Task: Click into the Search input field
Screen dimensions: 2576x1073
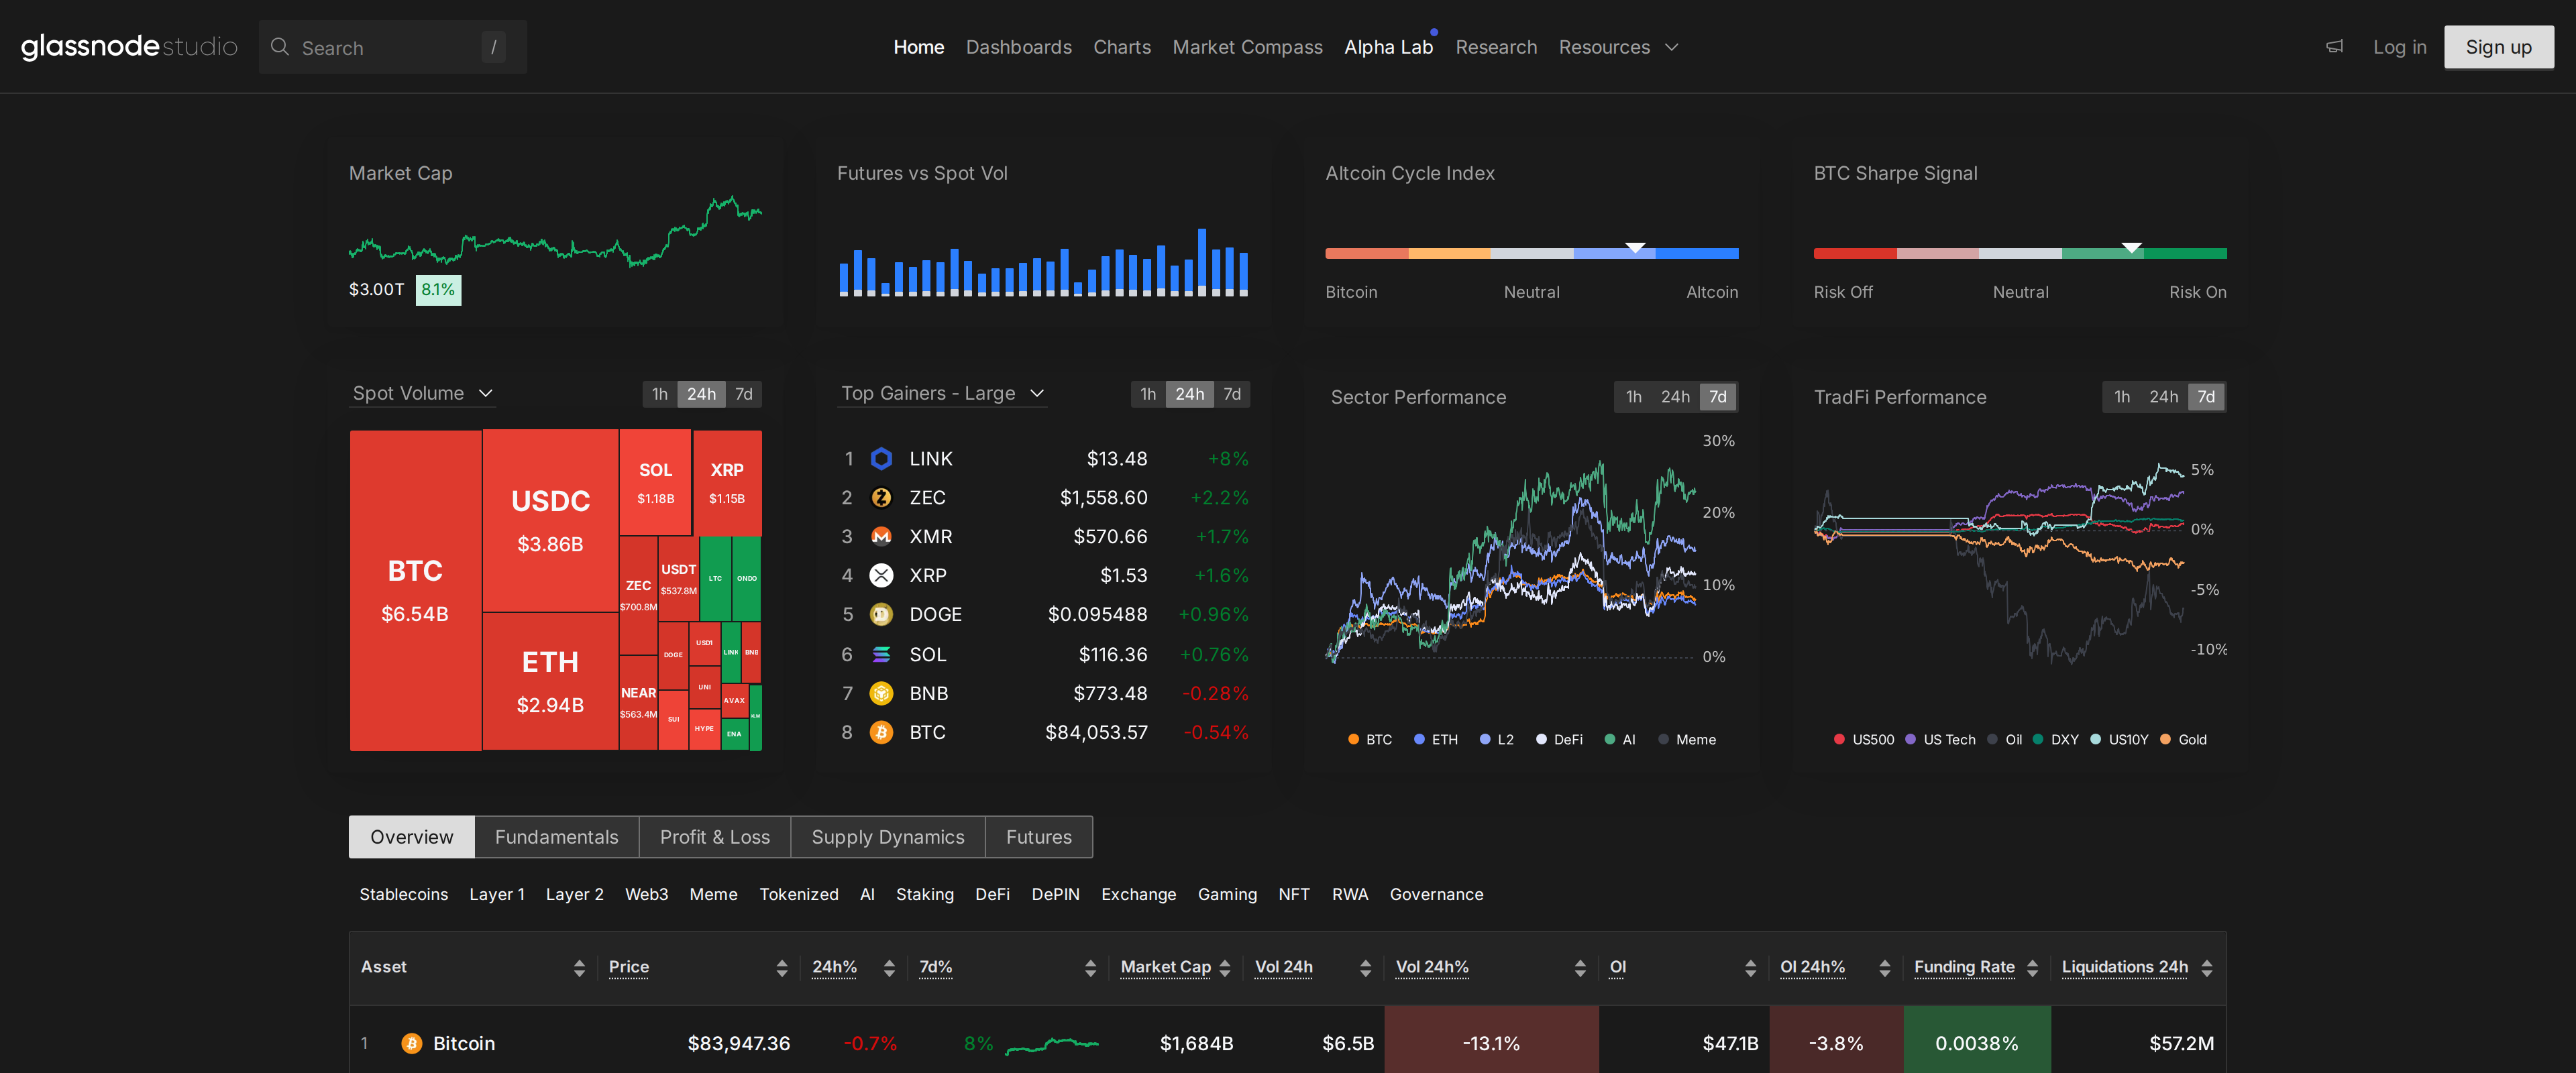Action: pyautogui.click(x=392, y=47)
